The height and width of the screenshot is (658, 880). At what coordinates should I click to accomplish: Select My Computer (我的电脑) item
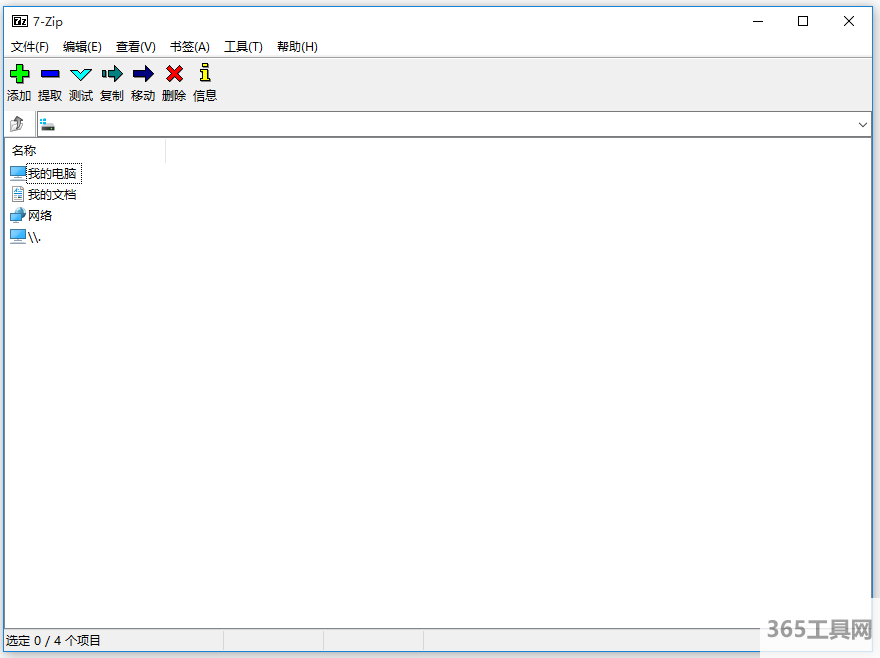point(51,174)
